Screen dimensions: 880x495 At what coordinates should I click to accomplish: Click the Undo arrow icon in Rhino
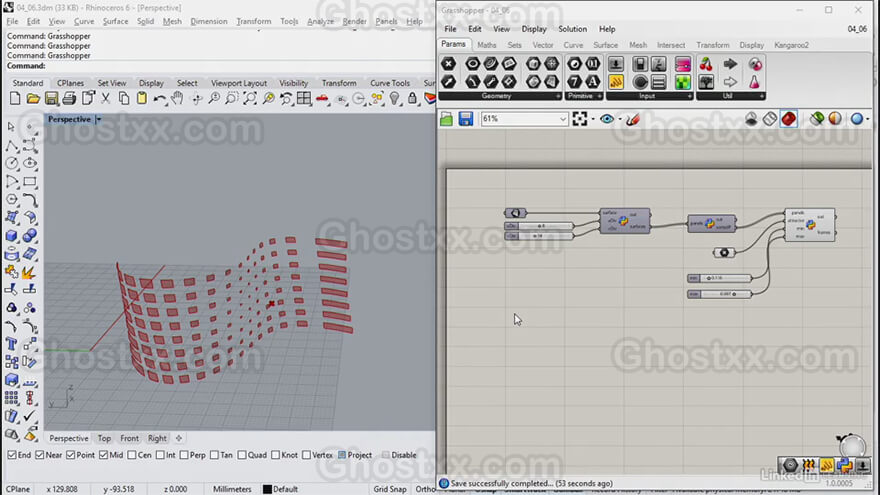tap(160, 99)
